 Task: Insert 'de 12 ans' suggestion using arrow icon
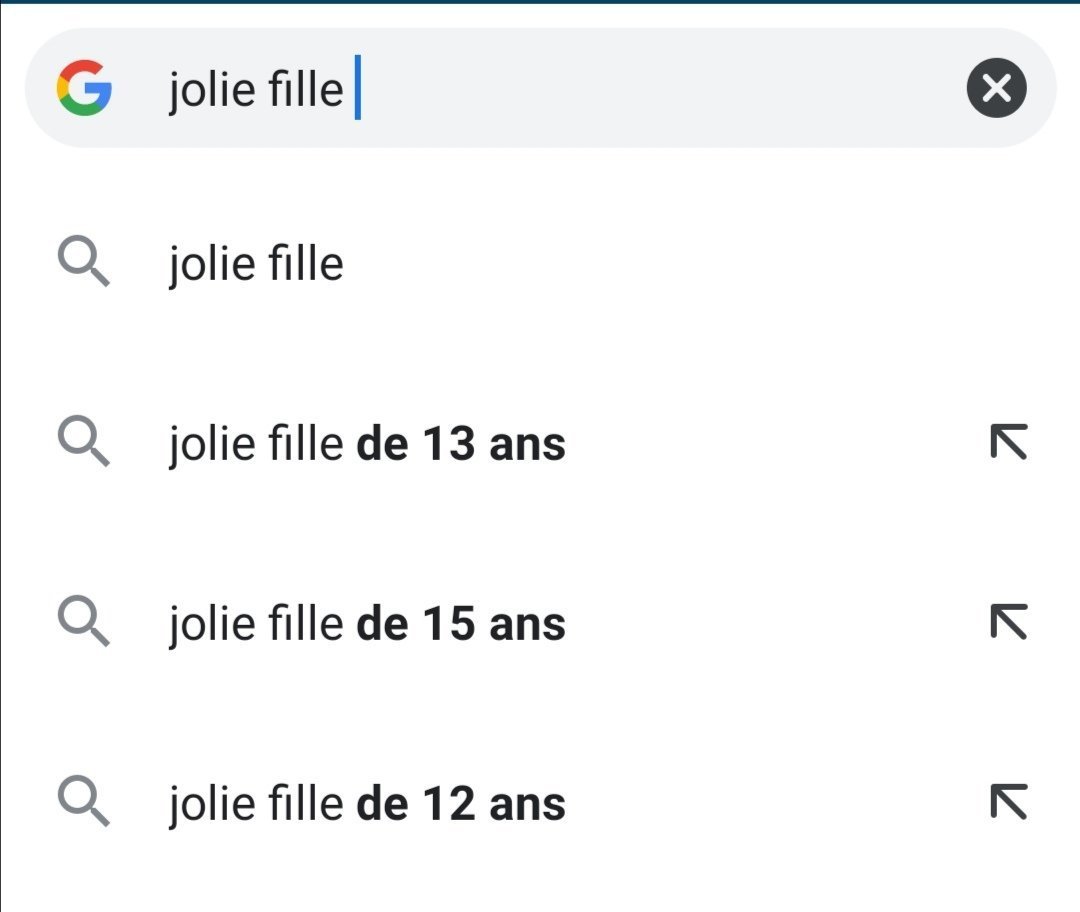(1008, 802)
